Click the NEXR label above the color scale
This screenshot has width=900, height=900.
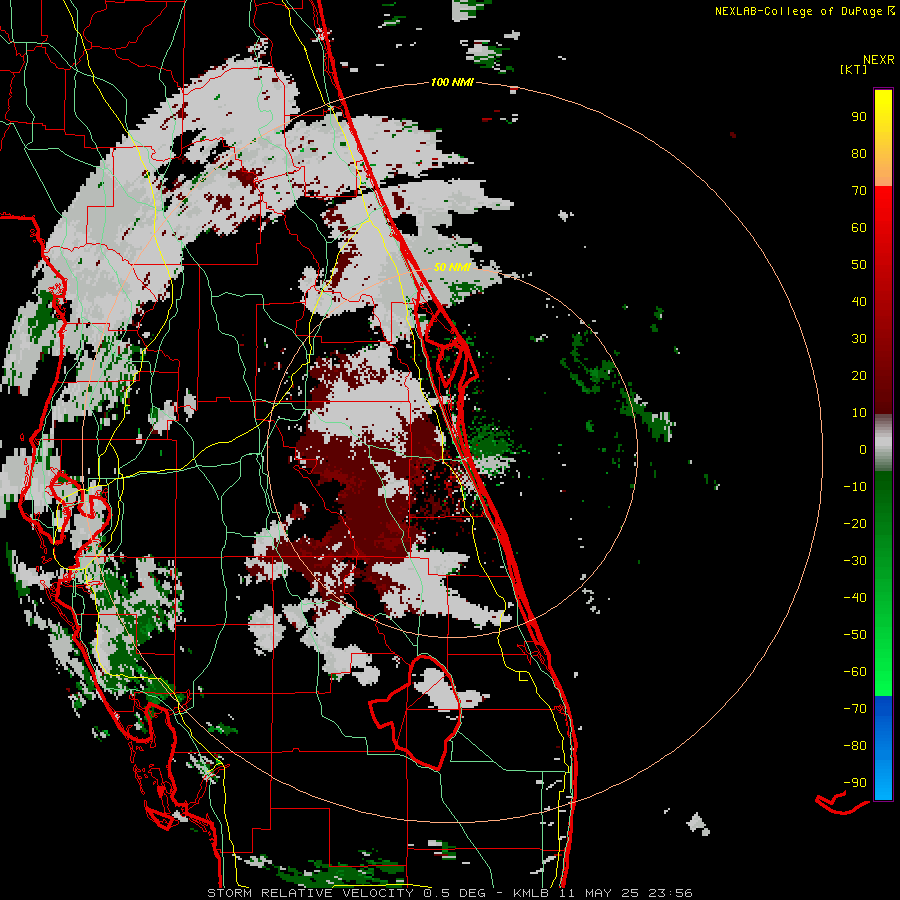tap(879, 60)
